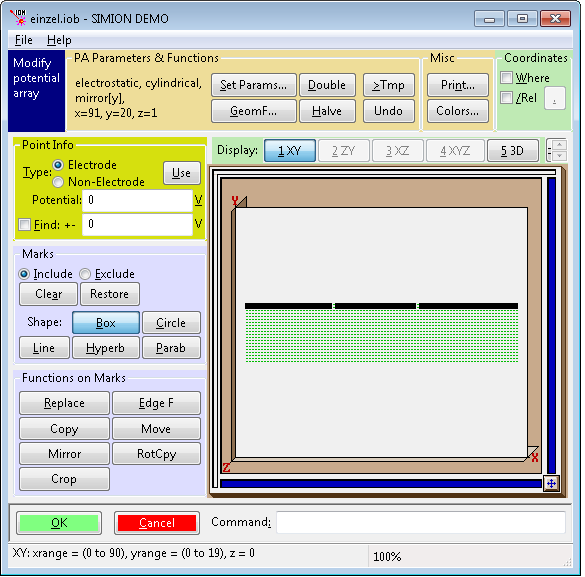Click the Replace function button
The height and width of the screenshot is (577, 585).
tap(64, 403)
